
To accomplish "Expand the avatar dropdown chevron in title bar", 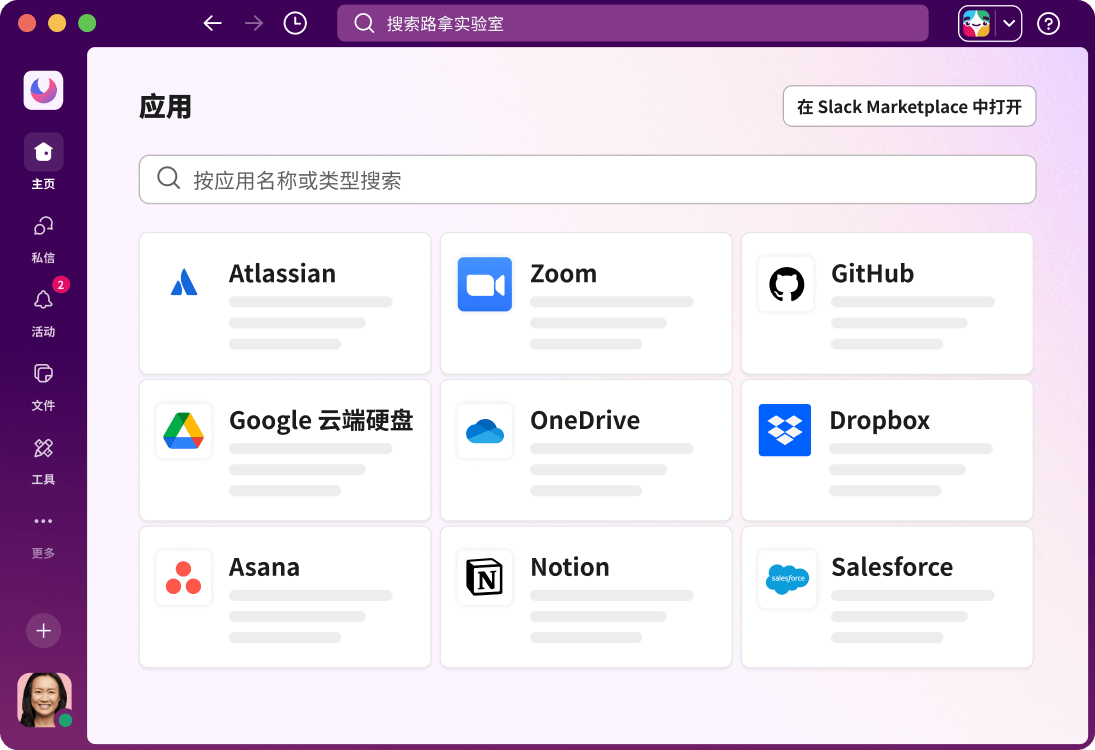I will pyautogui.click(x=1009, y=23).
